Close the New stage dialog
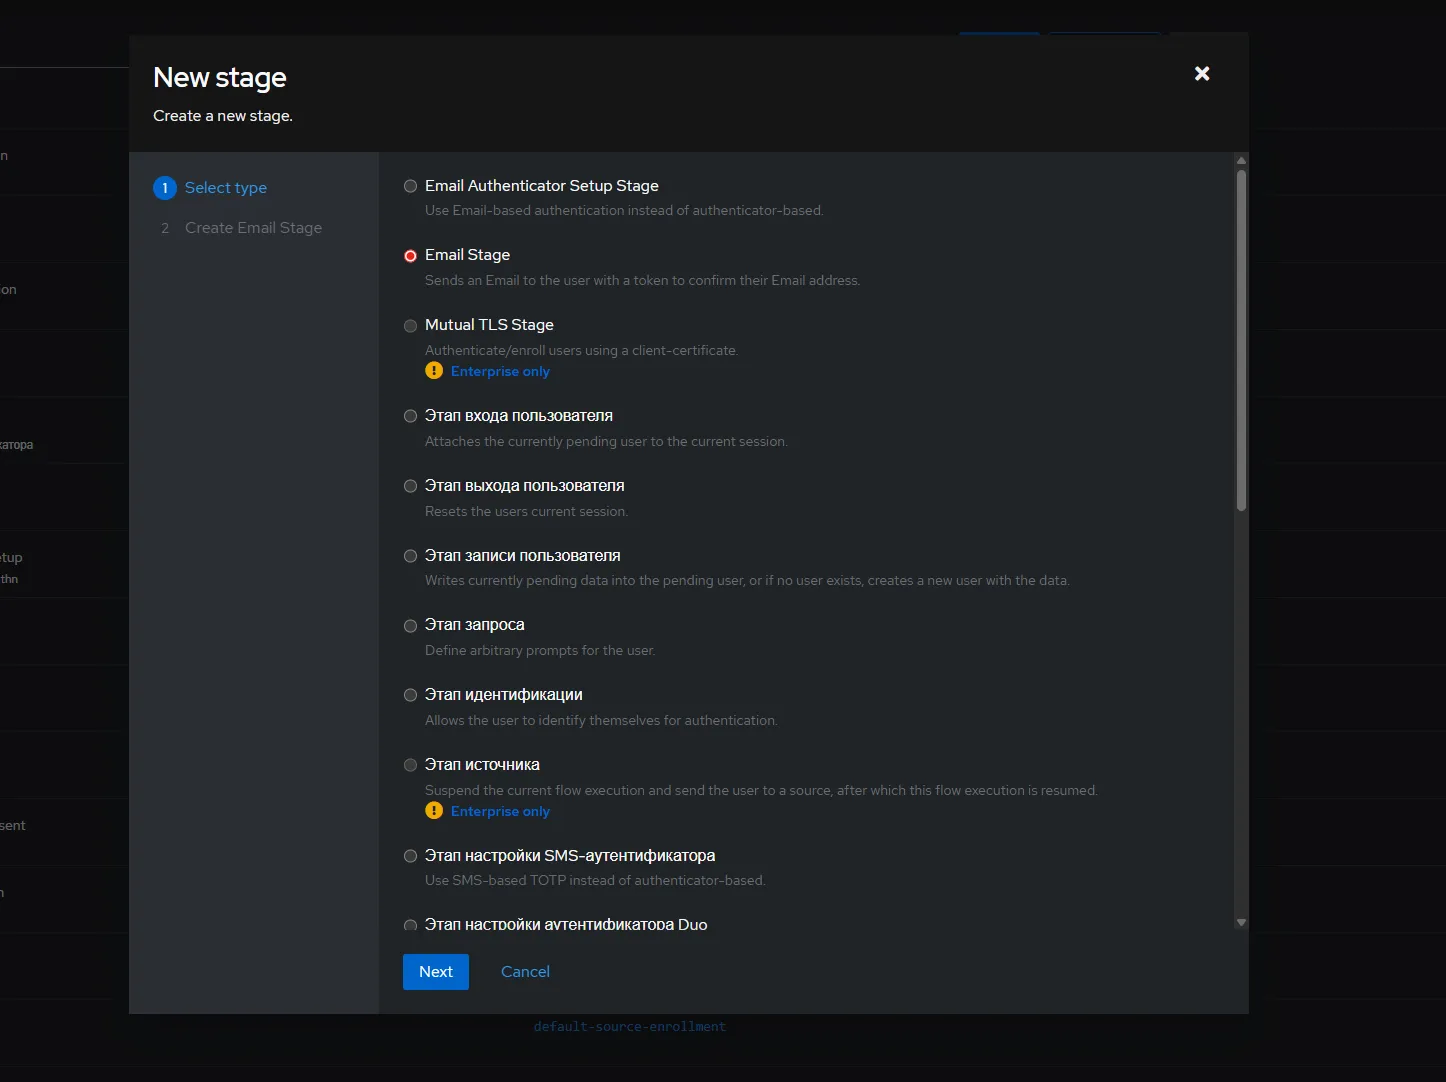Viewport: 1446px width, 1082px height. (1202, 74)
